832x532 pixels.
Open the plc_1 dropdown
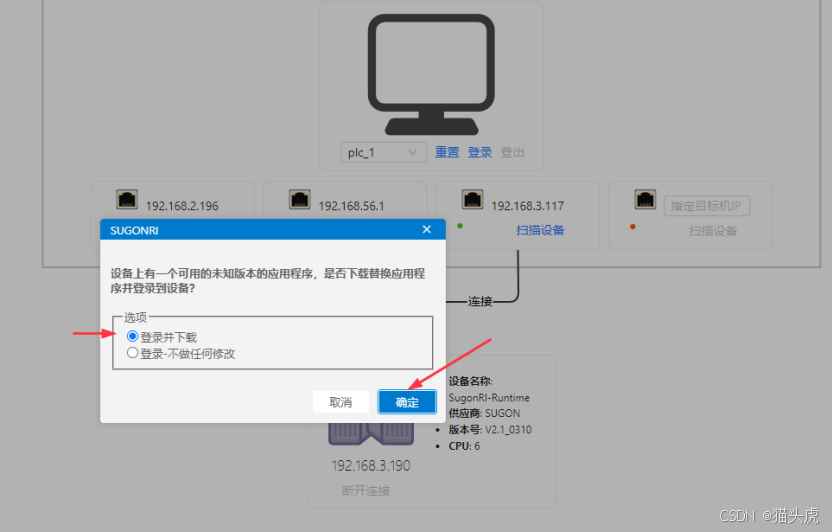383,153
